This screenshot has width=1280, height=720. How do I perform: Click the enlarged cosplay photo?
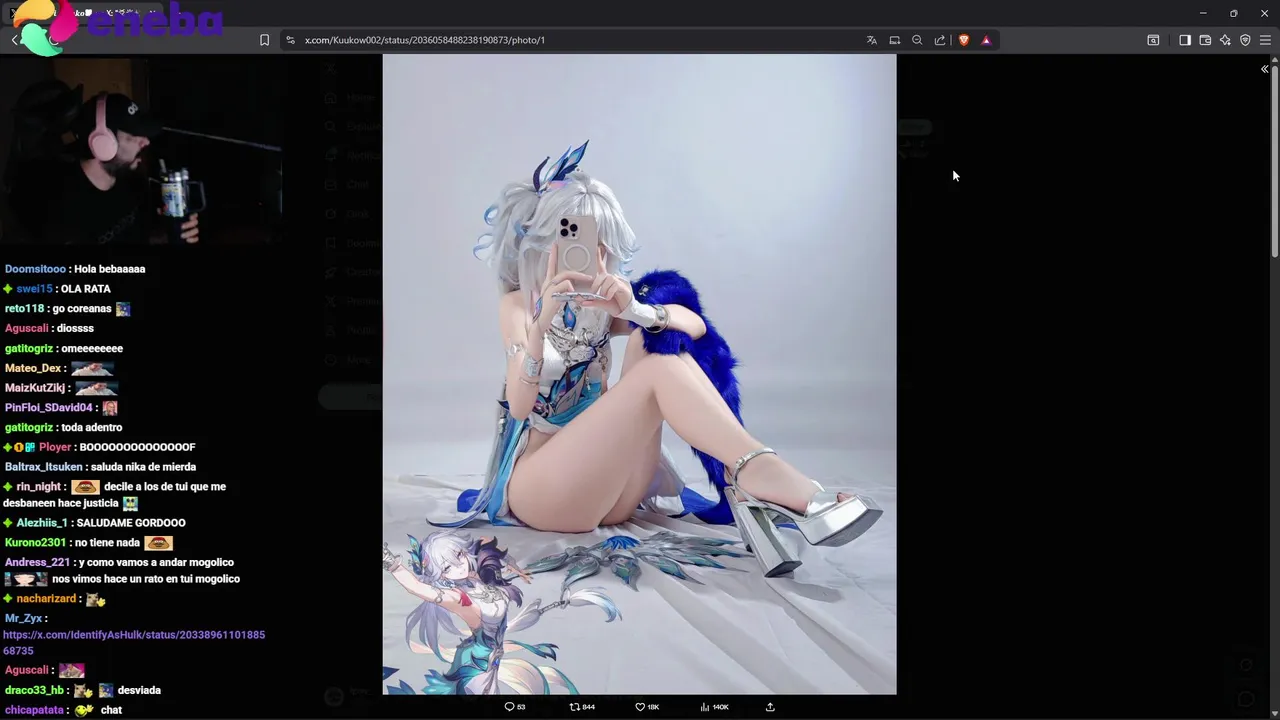coord(639,374)
